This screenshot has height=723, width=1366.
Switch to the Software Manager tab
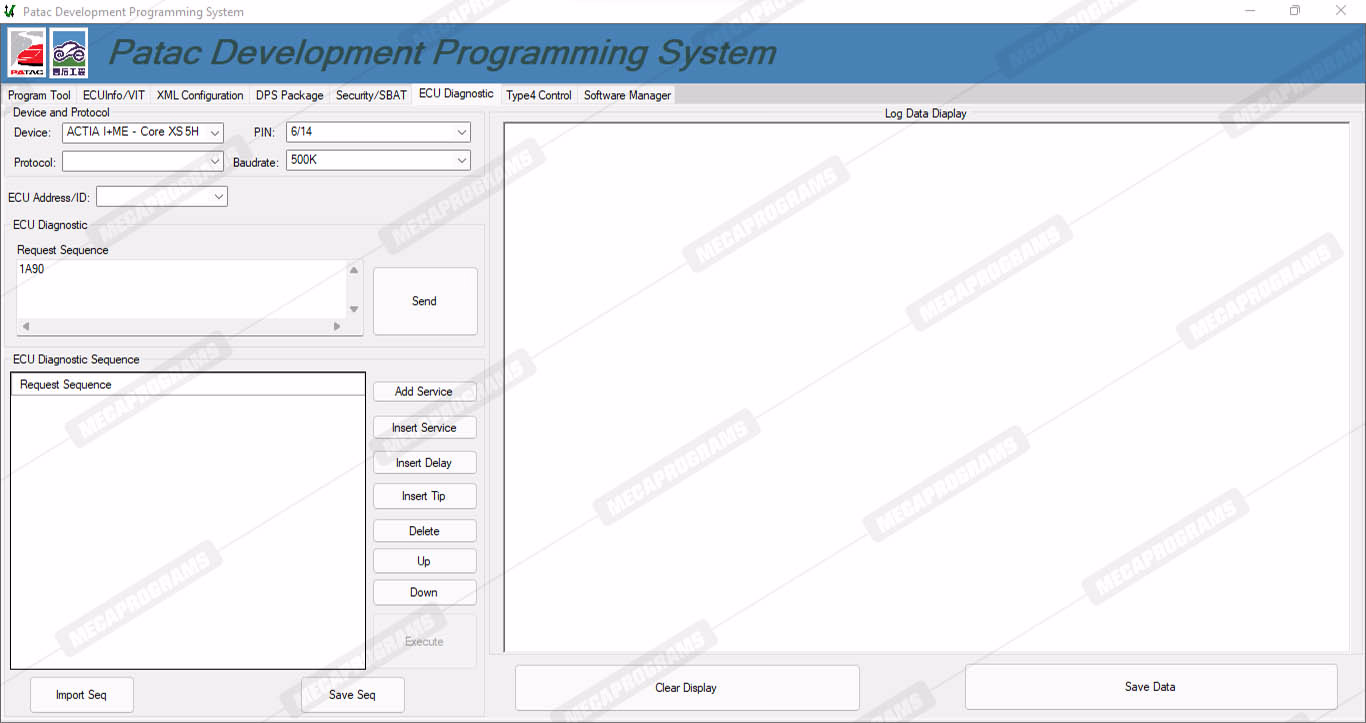click(627, 95)
